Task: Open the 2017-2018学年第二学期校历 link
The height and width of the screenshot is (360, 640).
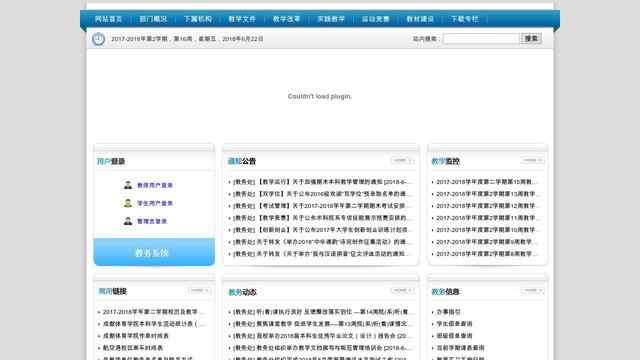Action: coord(153,312)
